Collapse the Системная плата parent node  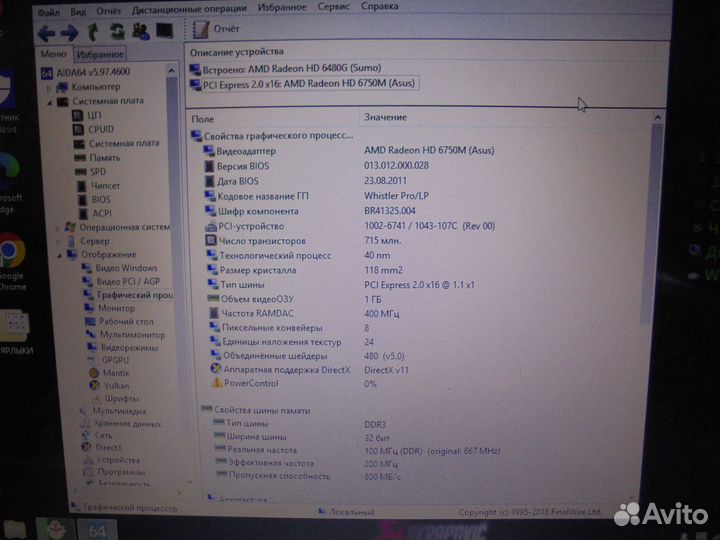pyautogui.click(x=49, y=102)
